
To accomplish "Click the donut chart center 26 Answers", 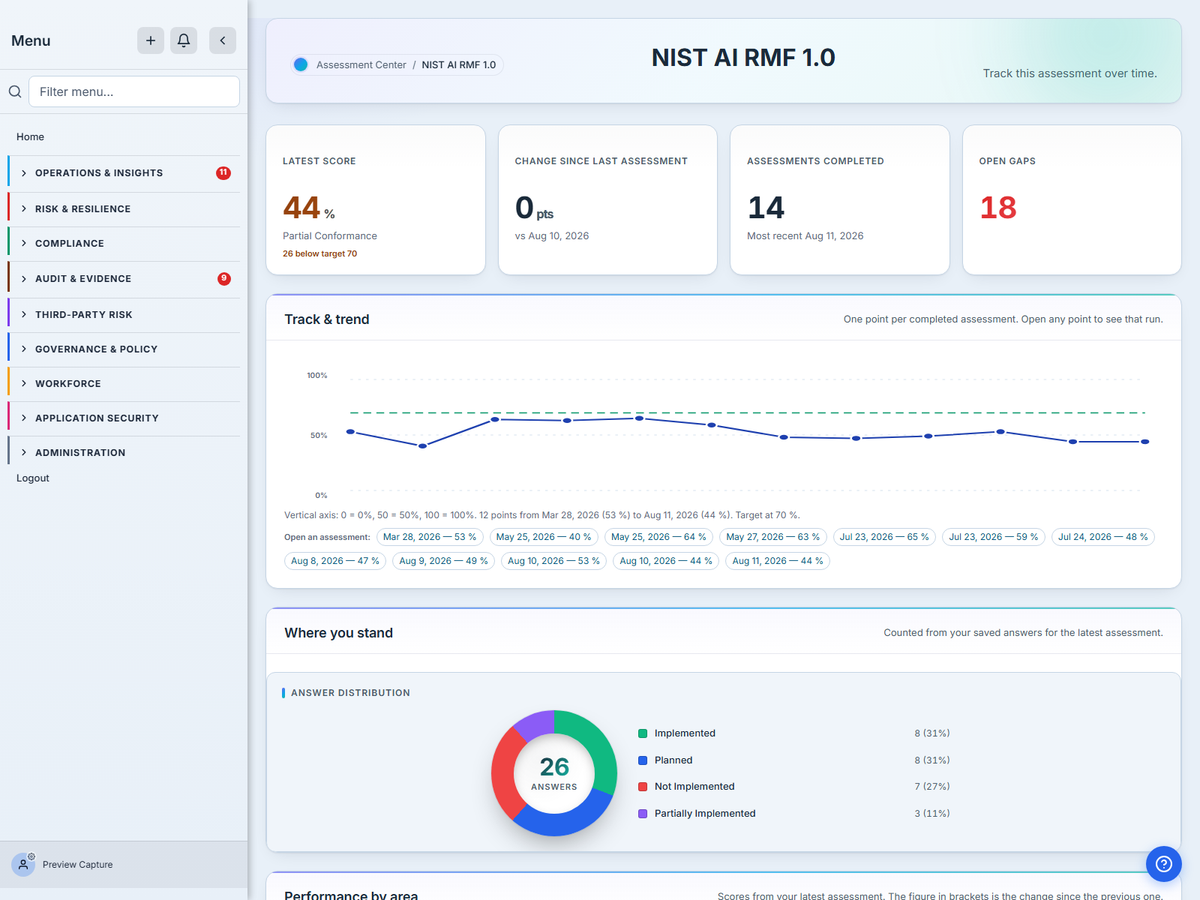I will coord(554,773).
